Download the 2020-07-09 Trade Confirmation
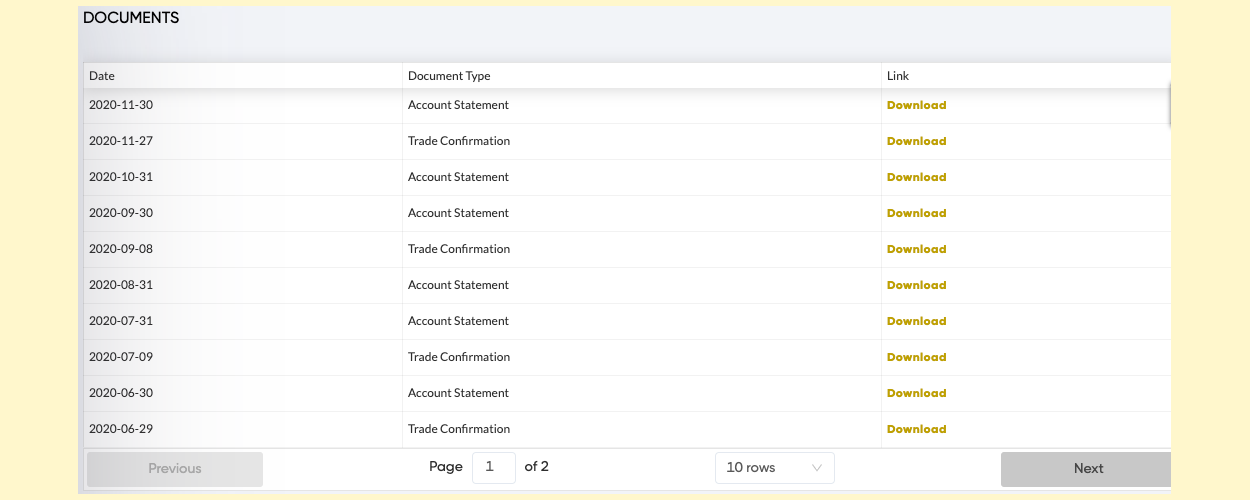The image size is (1250, 500). point(916,357)
